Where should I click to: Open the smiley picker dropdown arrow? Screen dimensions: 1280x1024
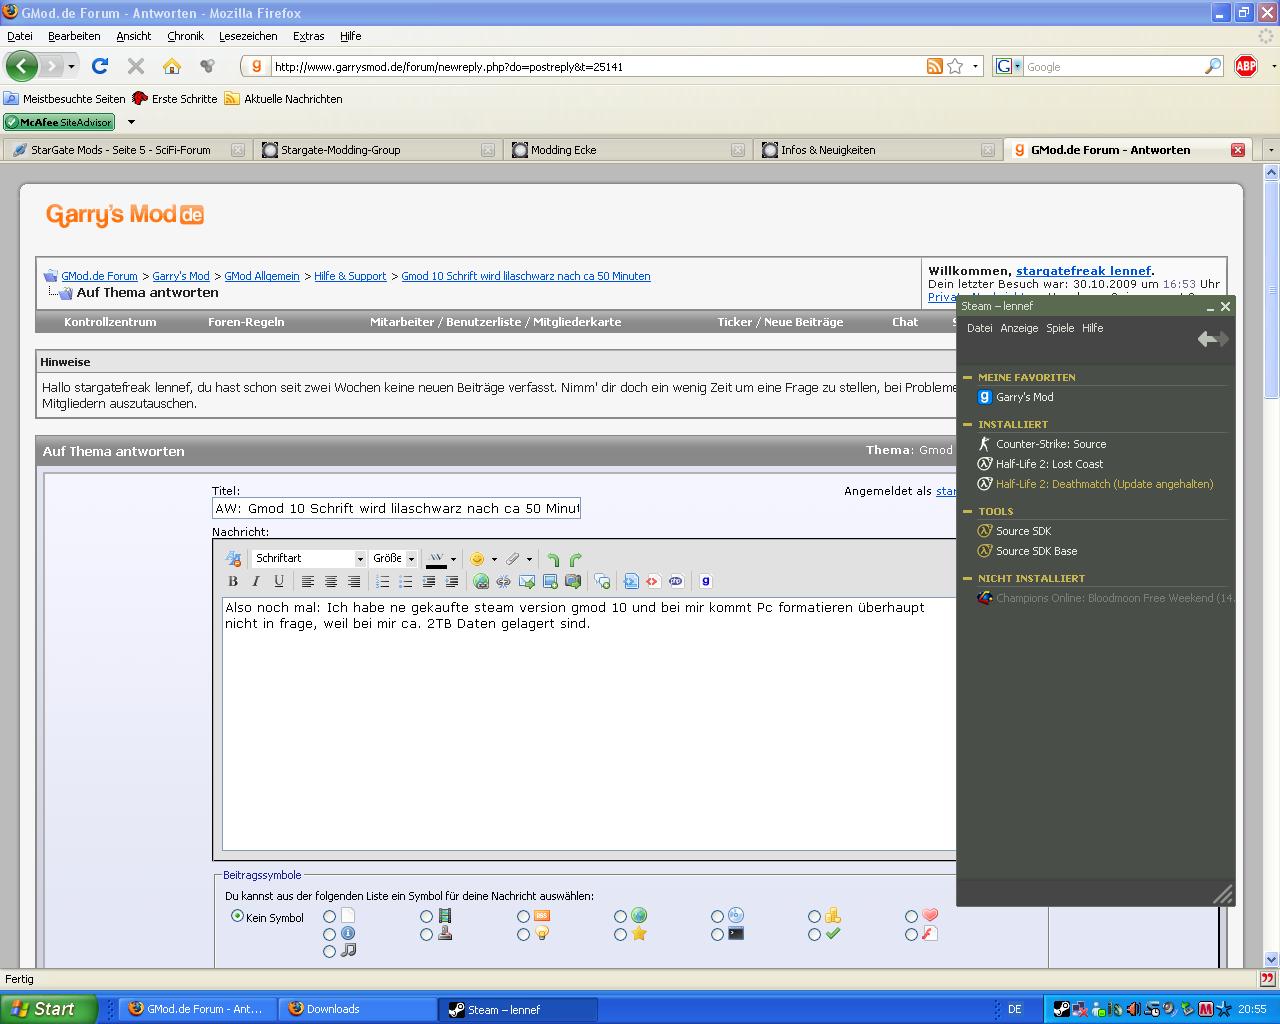(x=494, y=559)
